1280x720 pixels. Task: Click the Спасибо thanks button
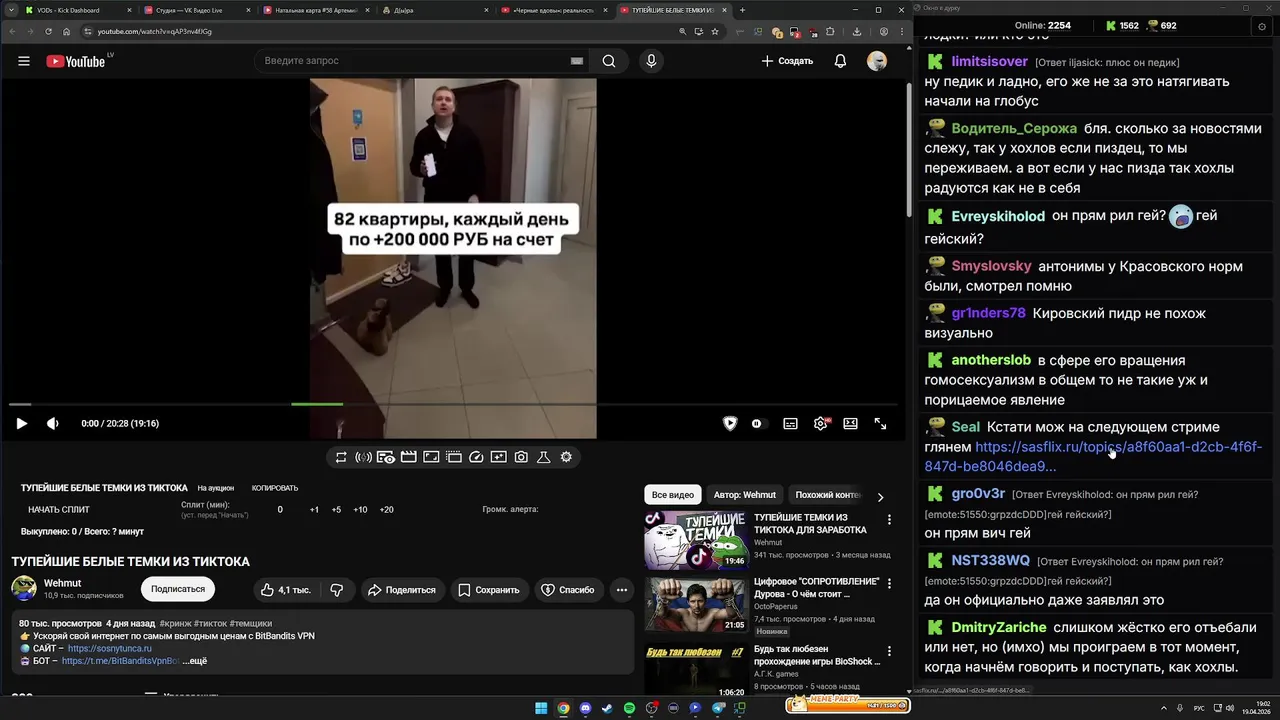coord(568,590)
